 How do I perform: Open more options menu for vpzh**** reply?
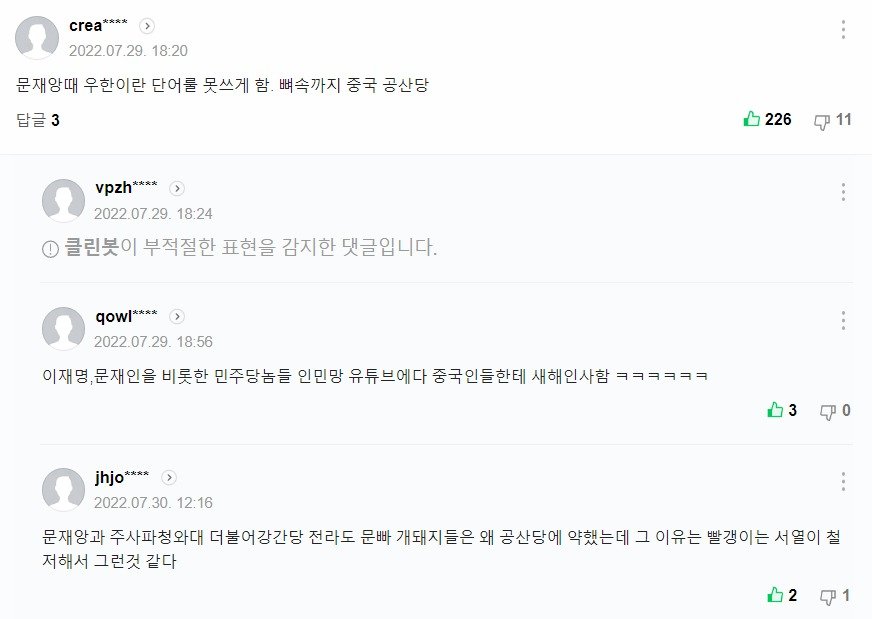(x=843, y=192)
